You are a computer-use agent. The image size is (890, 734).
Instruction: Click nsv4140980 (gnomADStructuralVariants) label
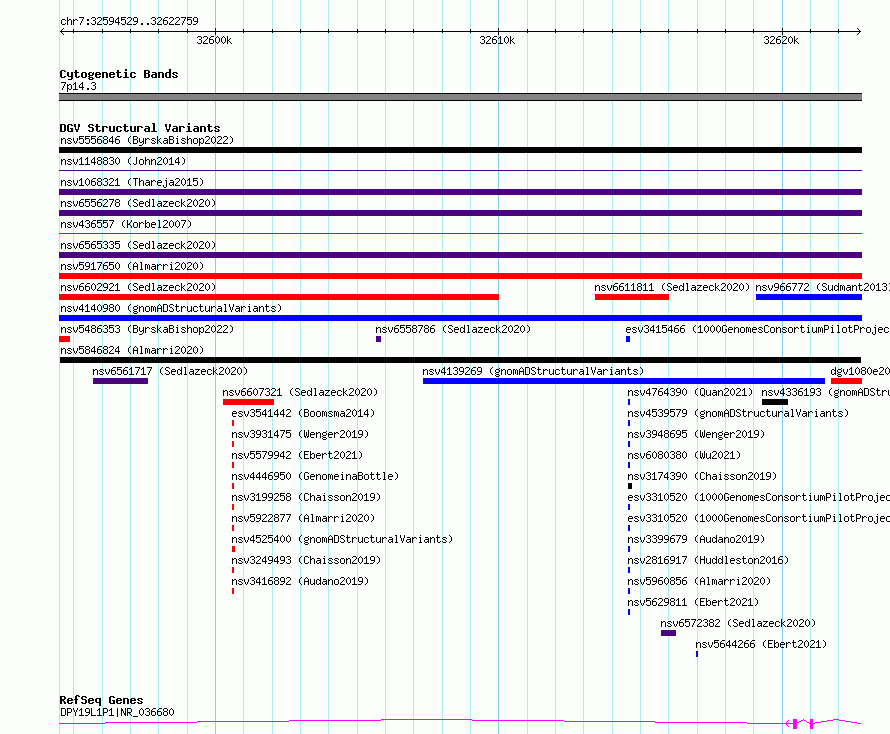click(171, 308)
